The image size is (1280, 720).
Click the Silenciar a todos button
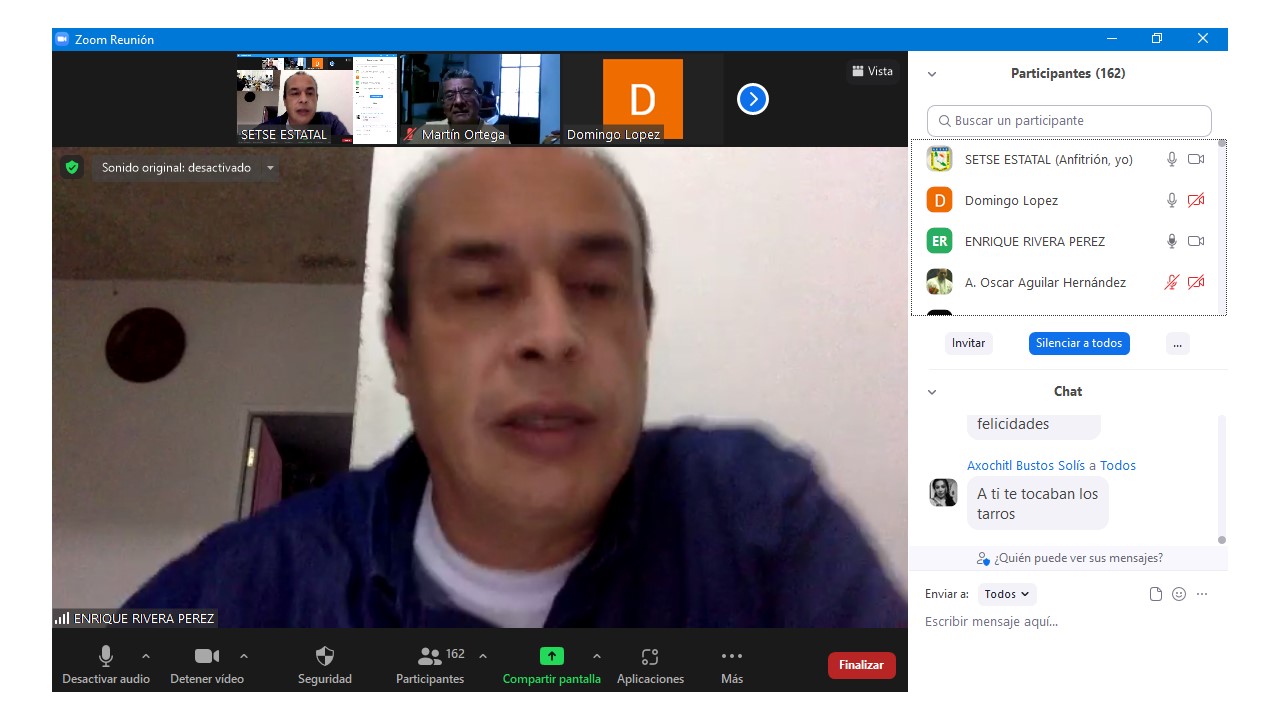[x=1079, y=343]
